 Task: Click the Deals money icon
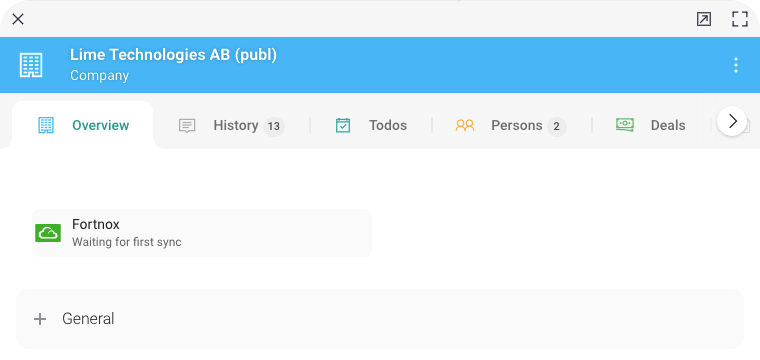pyautogui.click(x=625, y=125)
